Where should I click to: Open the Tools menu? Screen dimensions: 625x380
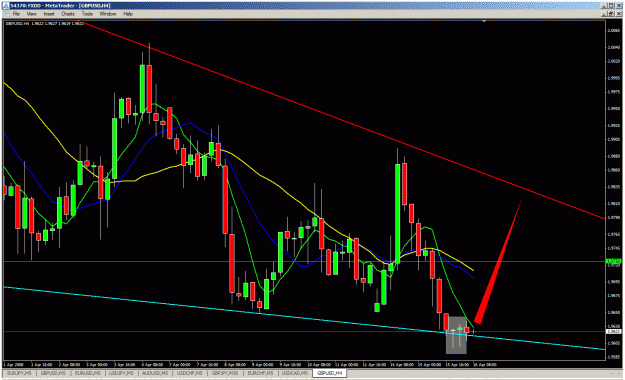pos(87,14)
